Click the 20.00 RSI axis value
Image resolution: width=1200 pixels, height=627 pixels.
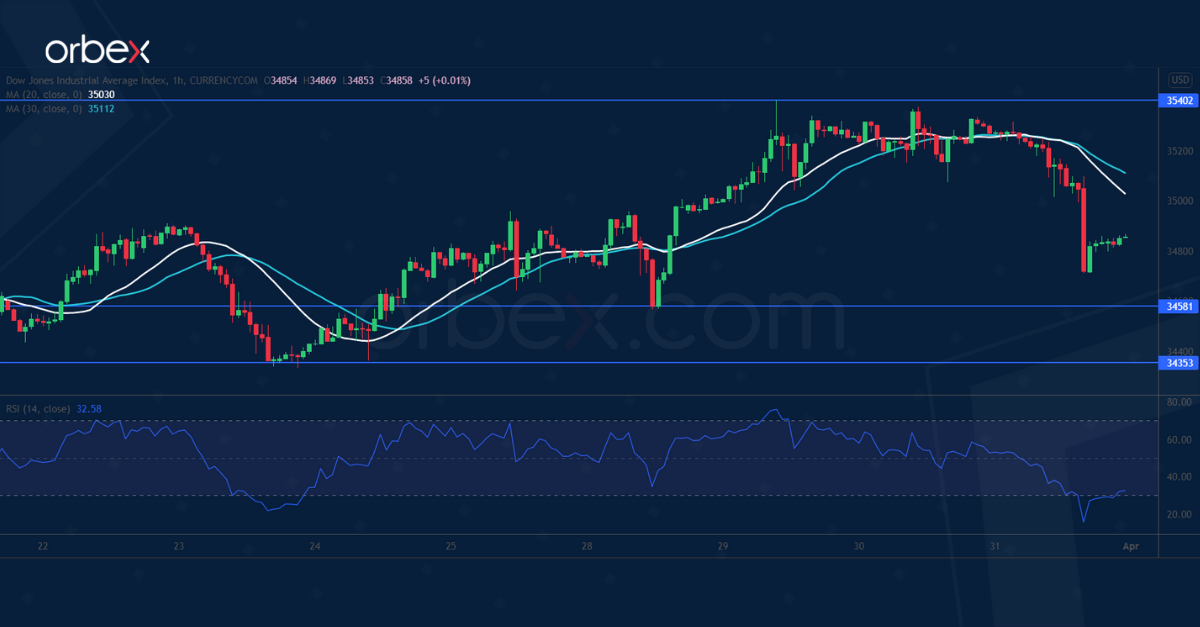pos(1178,514)
